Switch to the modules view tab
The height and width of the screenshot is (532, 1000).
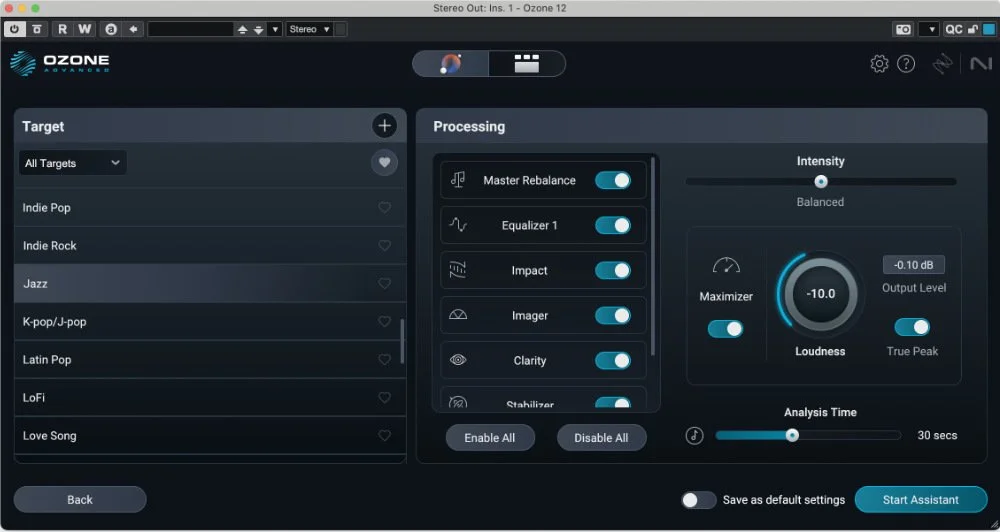click(527, 63)
